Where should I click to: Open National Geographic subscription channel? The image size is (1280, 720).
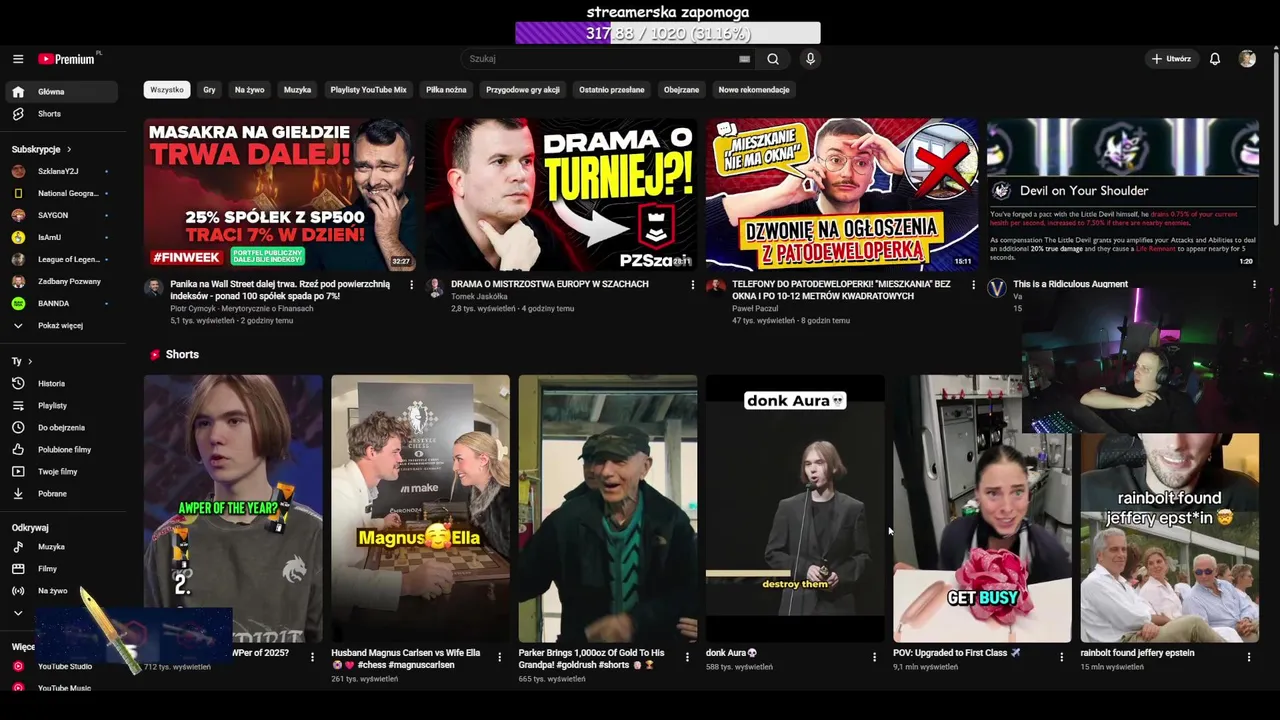[x=62, y=194]
